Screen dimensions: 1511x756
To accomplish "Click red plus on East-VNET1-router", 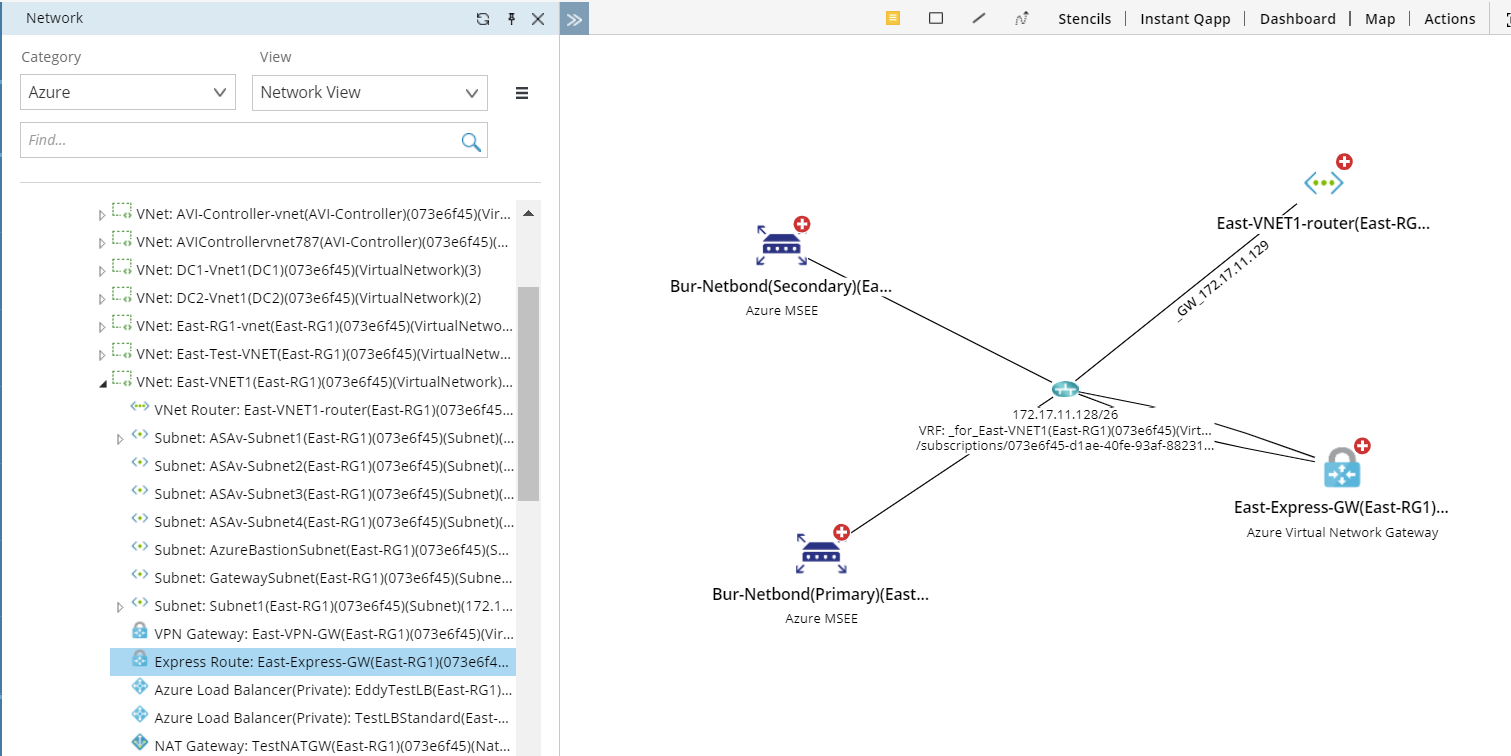I will pyautogui.click(x=1345, y=162).
